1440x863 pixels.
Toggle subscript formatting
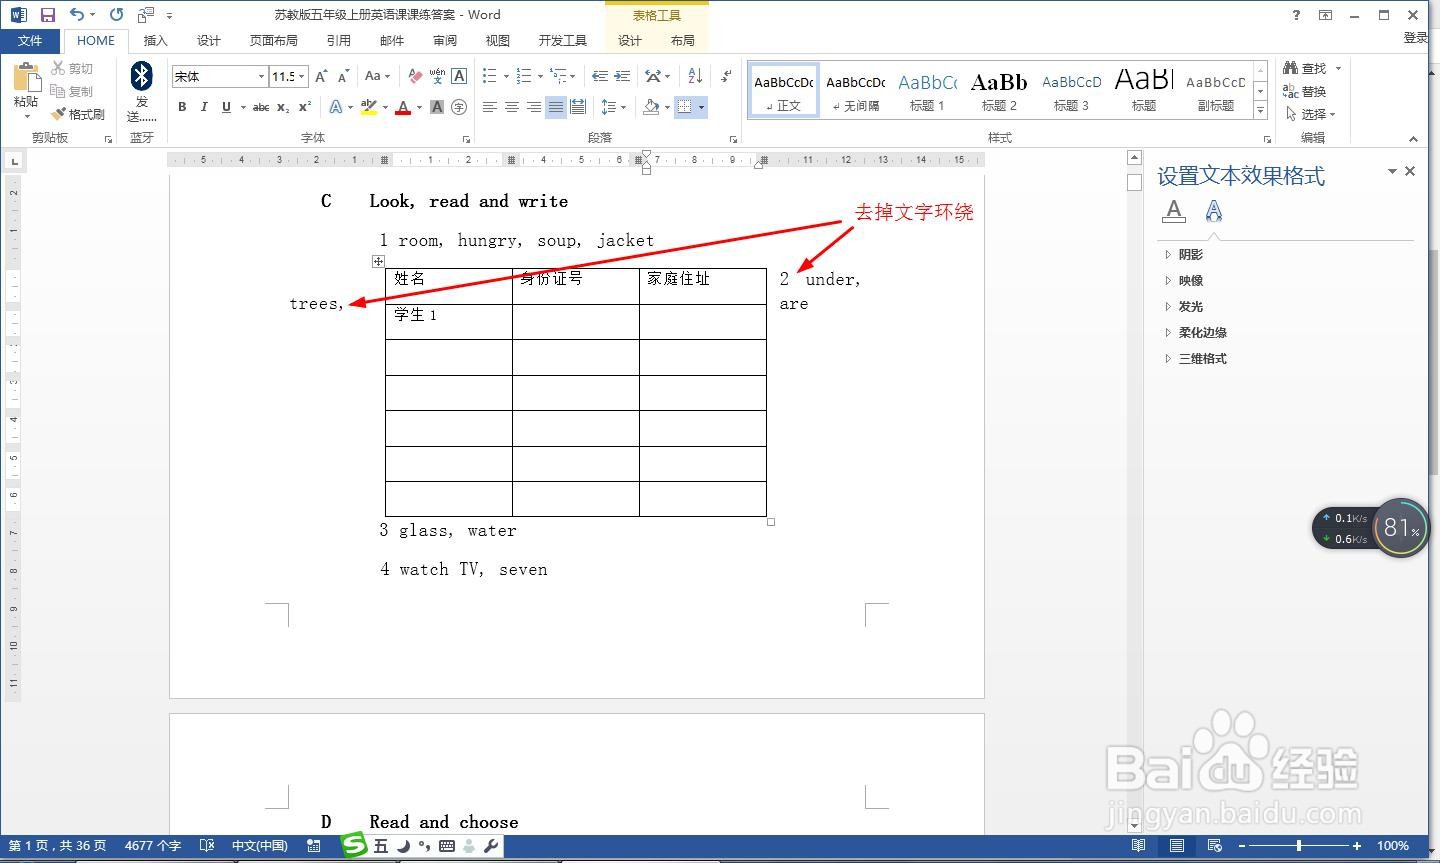tap(283, 107)
